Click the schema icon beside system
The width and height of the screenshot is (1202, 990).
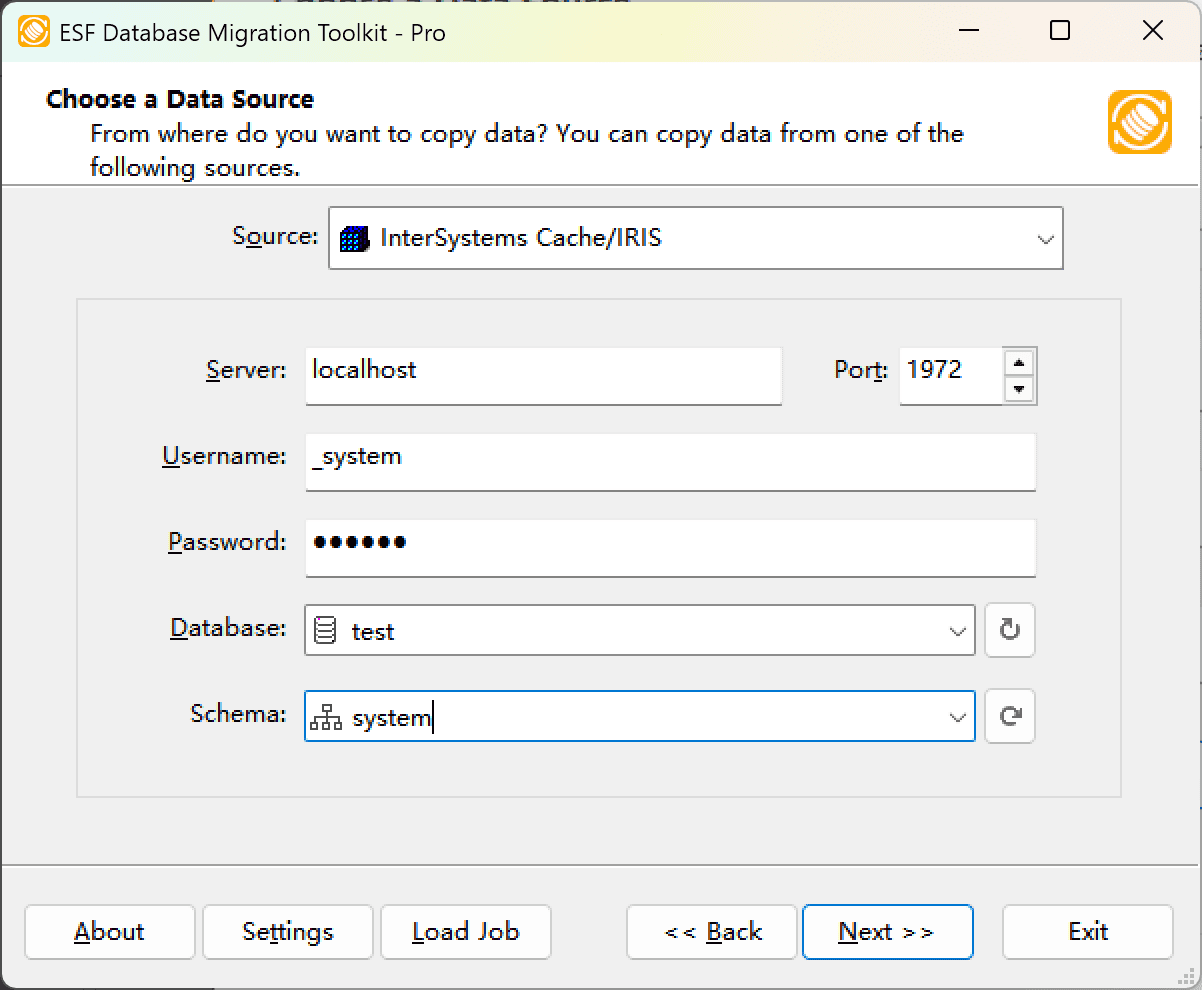(x=326, y=716)
